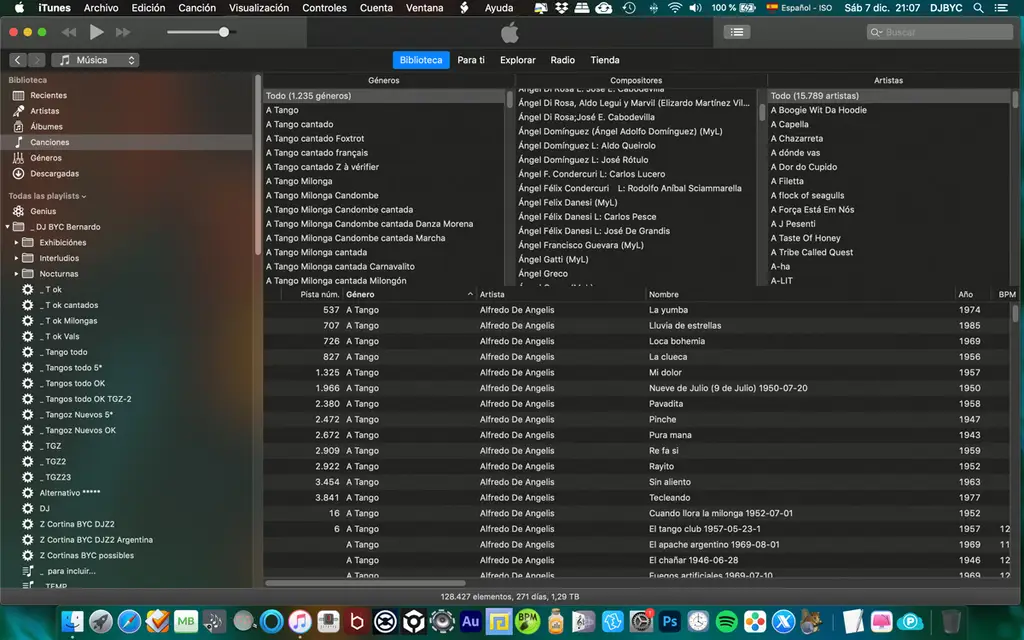The width and height of the screenshot is (1024, 640).
Task: Open Photoshop from the Dock
Action: [x=669, y=622]
